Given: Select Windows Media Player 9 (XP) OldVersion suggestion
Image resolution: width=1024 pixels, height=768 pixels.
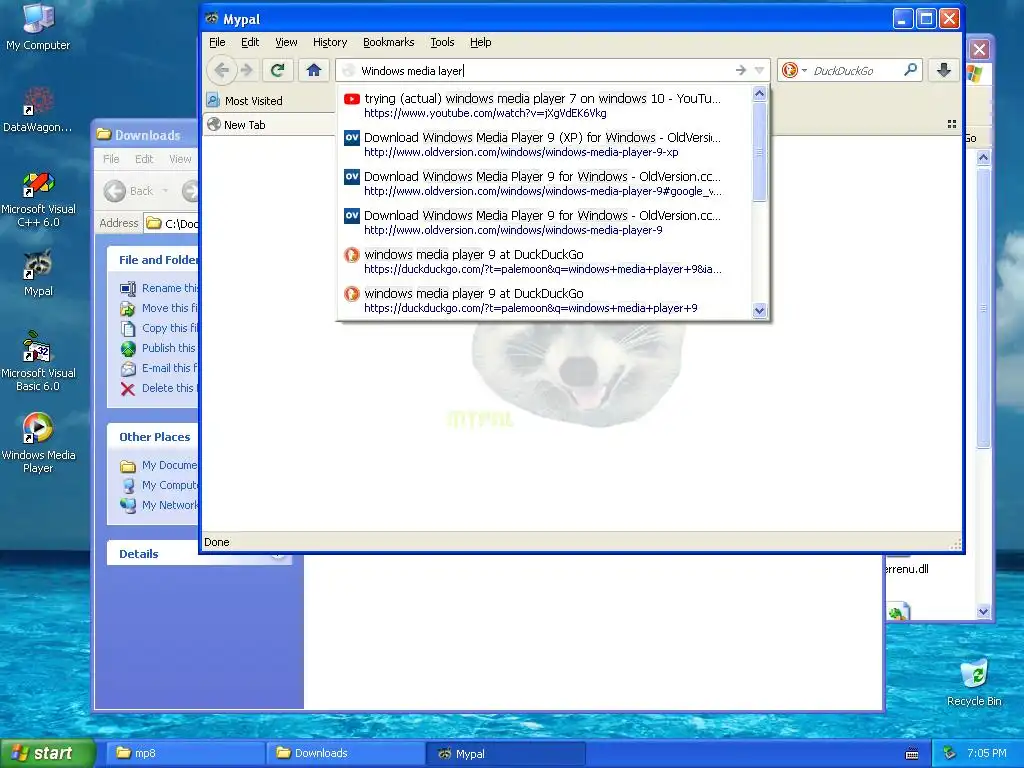Looking at the screenshot, I should (x=545, y=144).
